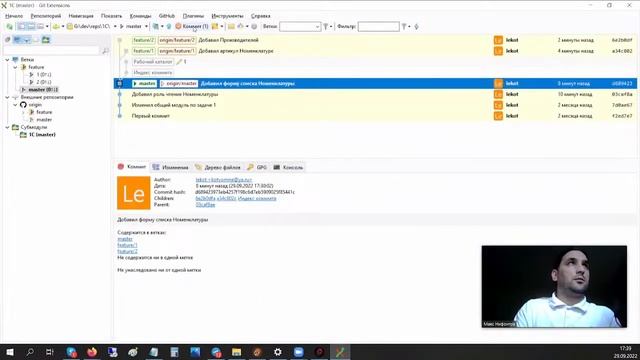Image resolution: width=640 pixels, height=360 pixels.
Task: Open Settings gear in the taskbar
Action: point(278,352)
